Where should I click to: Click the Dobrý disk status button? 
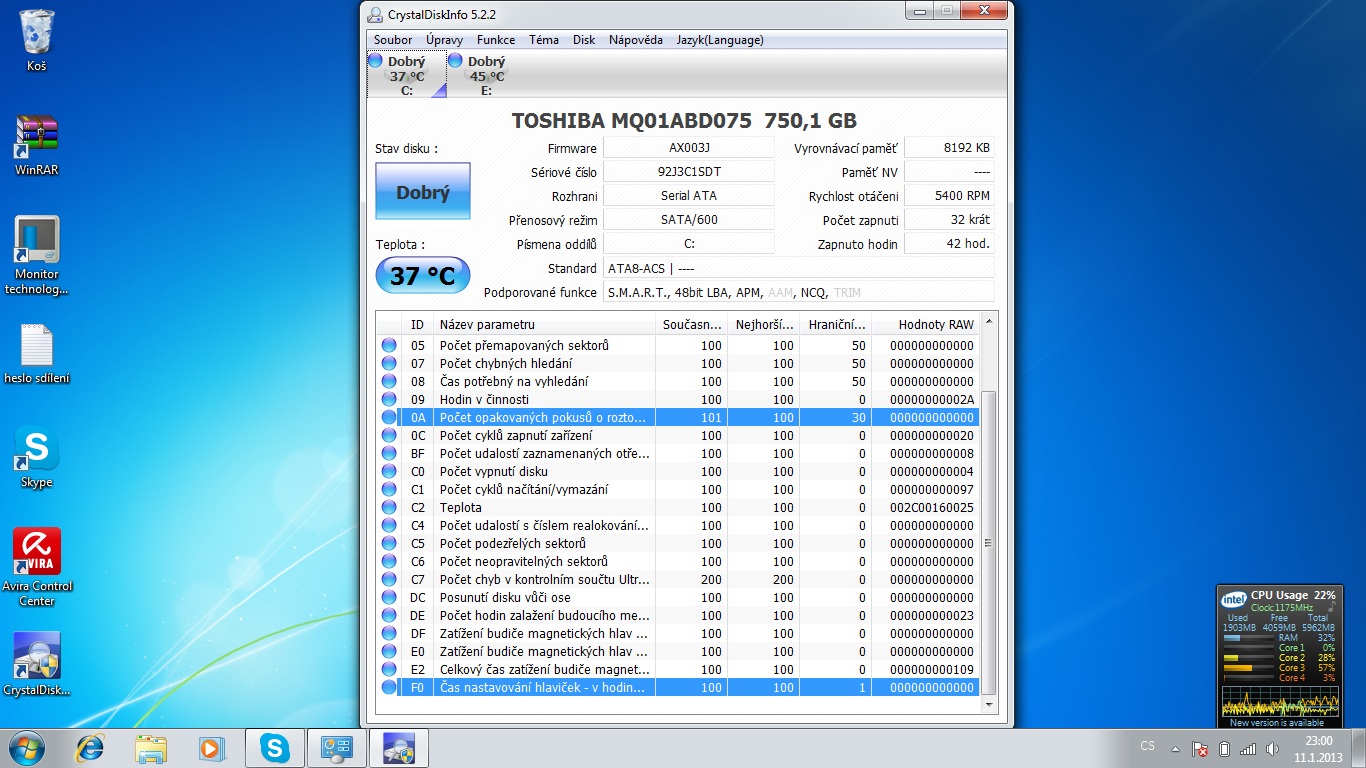click(x=423, y=192)
